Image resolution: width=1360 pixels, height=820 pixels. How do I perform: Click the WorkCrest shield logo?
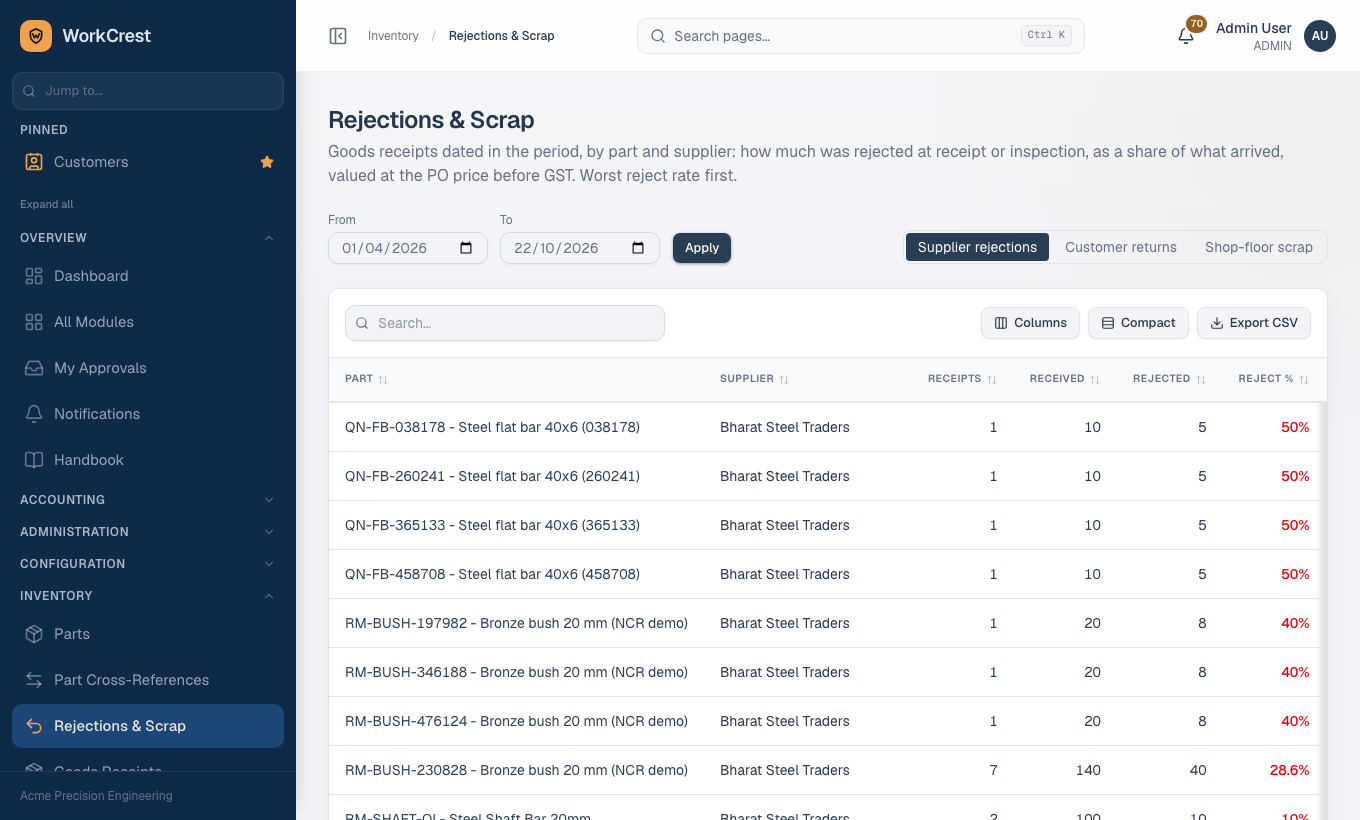[x=36, y=36]
